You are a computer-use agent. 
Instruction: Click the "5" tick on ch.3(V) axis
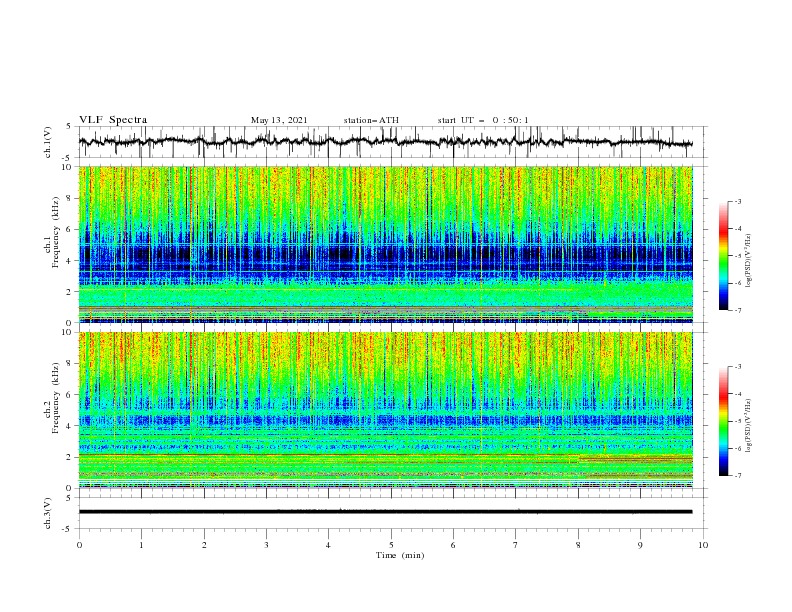[70, 498]
